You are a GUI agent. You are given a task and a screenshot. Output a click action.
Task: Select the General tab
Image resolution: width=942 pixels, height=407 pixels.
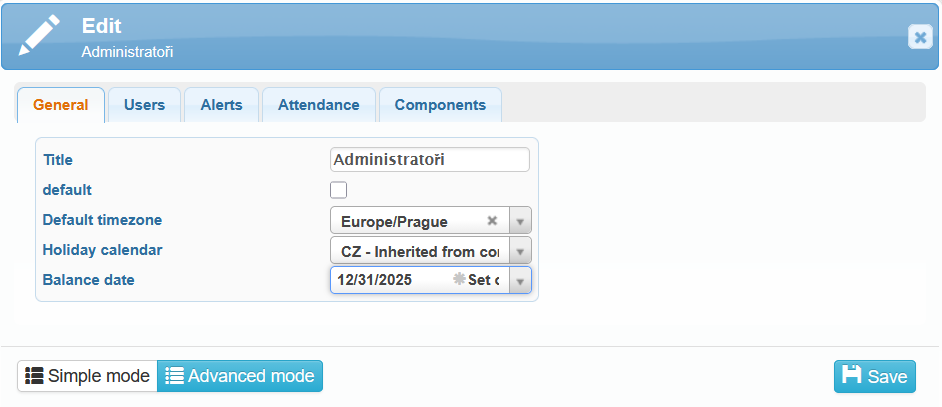click(x=61, y=105)
